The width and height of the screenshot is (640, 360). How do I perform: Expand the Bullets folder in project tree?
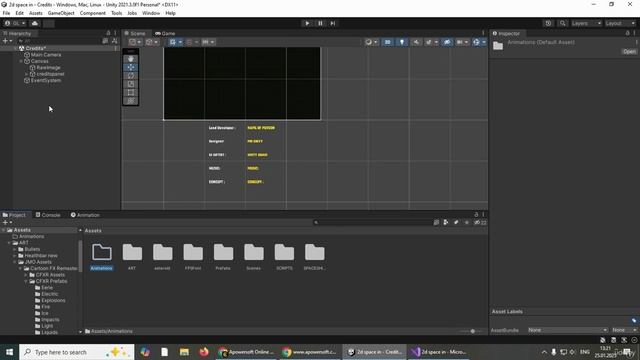click(x=15, y=249)
